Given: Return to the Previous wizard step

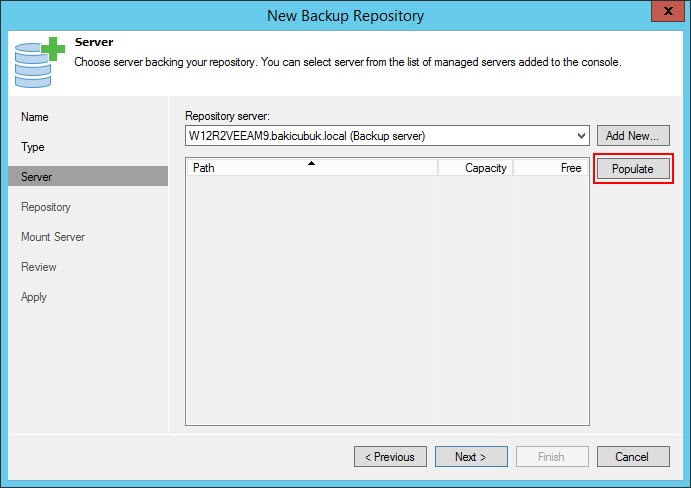Looking at the screenshot, I should [x=390, y=457].
